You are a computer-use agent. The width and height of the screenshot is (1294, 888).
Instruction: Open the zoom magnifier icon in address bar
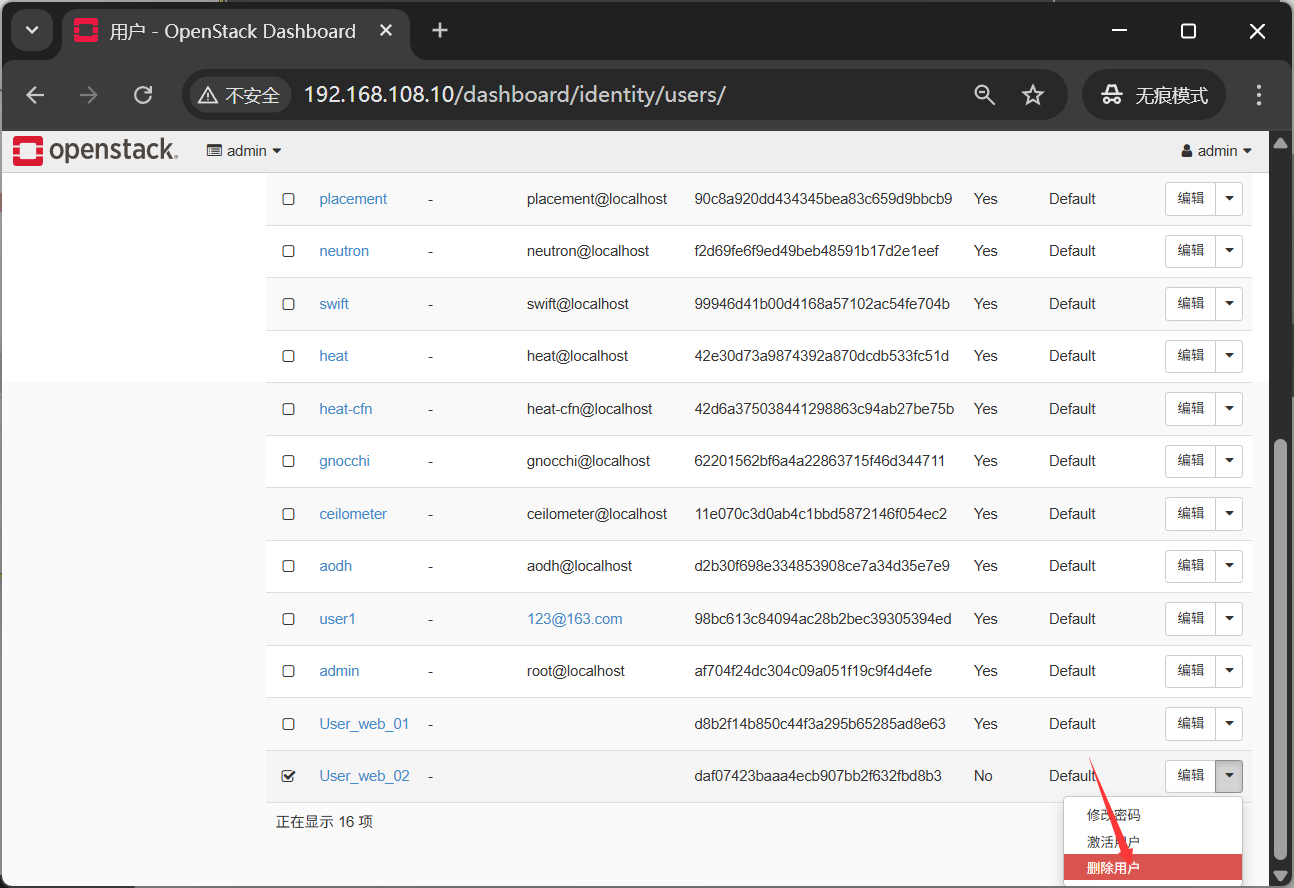pyautogui.click(x=985, y=95)
